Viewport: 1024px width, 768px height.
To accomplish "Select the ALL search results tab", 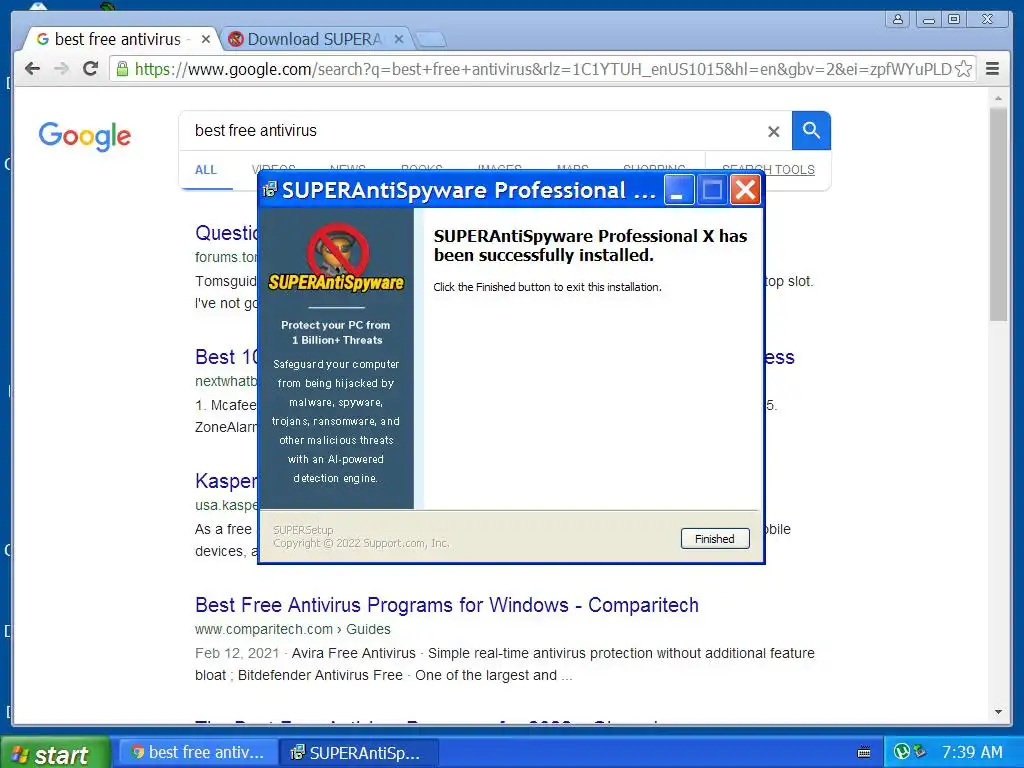I will 206,170.
